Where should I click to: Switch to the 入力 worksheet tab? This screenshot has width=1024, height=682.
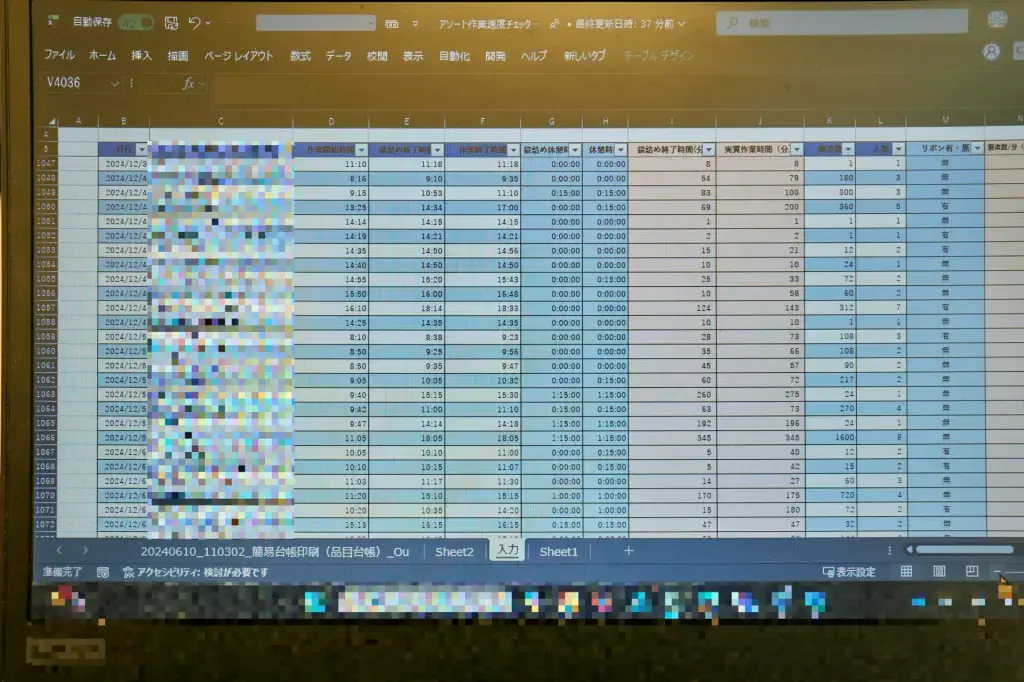(x=507, y=550)
